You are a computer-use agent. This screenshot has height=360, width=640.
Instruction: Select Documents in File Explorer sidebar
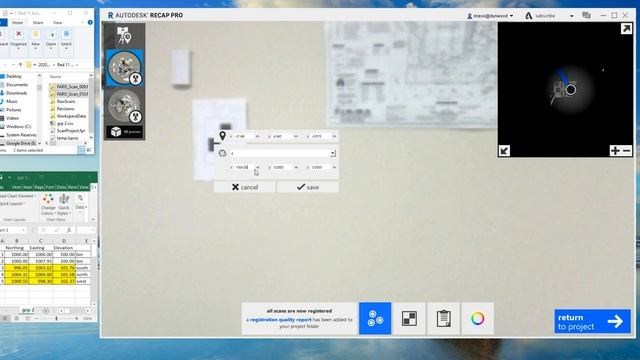[17, 84]
